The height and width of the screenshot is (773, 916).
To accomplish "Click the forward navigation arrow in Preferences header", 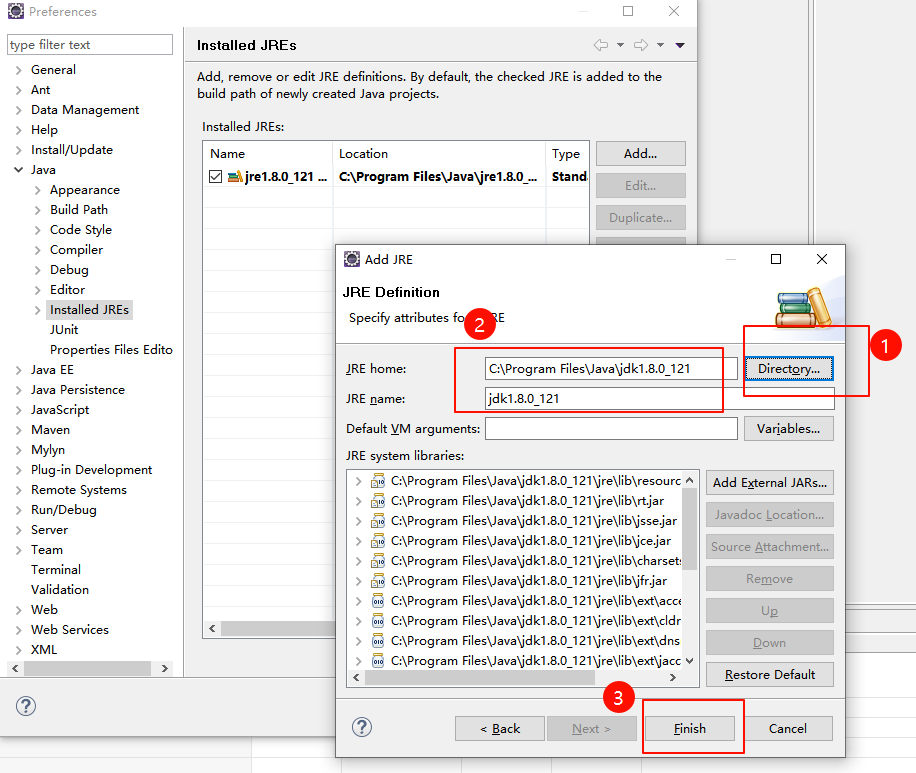I will (x=641, y=45).
